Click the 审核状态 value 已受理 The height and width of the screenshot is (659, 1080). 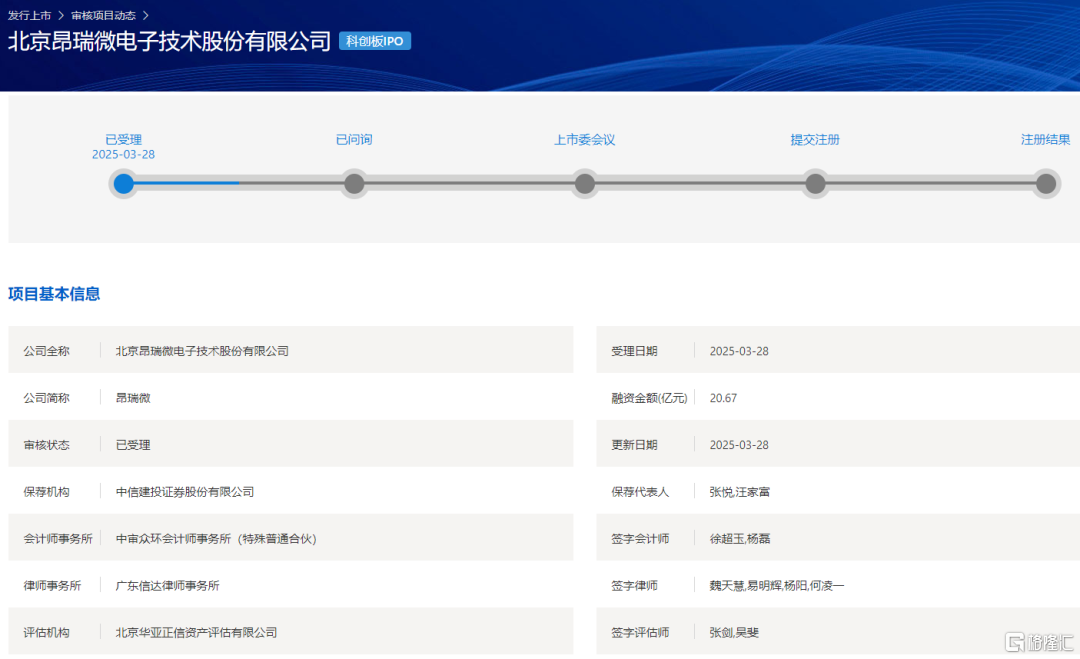(133, 445)
